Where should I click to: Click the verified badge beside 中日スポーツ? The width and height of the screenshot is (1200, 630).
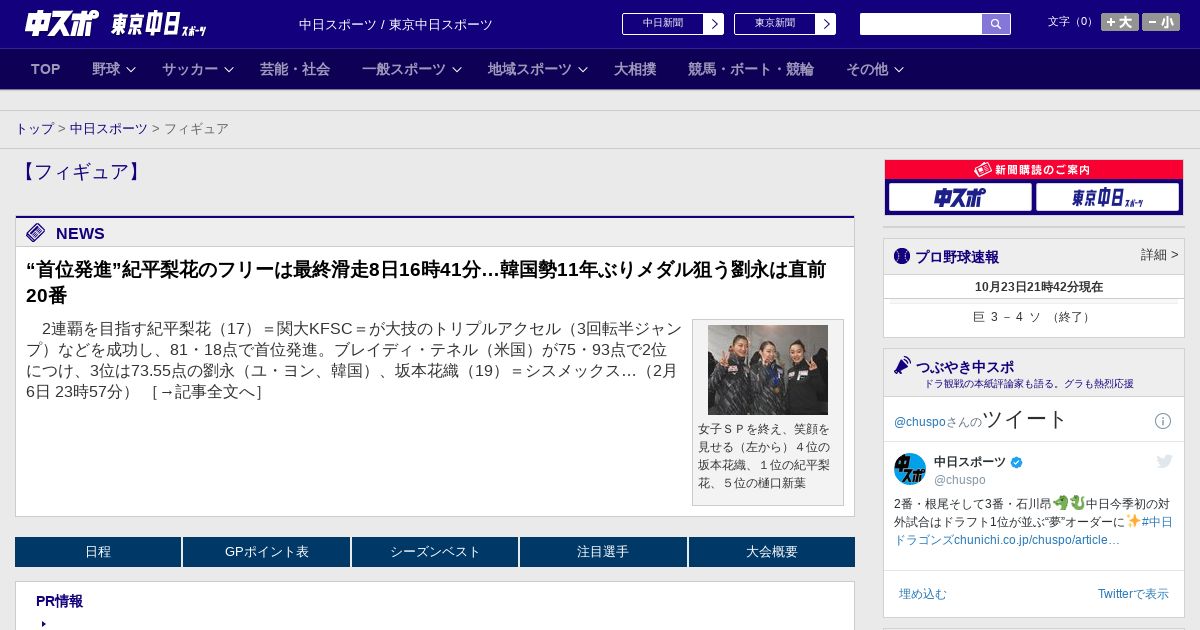(1017, 463)
